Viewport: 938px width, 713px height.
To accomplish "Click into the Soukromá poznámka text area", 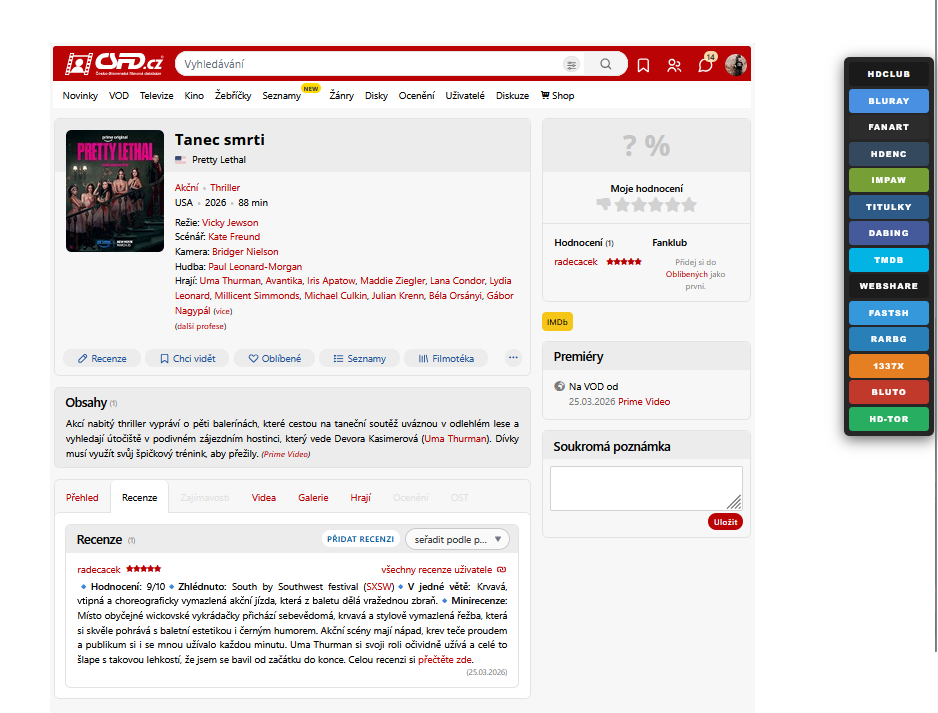I will click(x=646, y=489).
